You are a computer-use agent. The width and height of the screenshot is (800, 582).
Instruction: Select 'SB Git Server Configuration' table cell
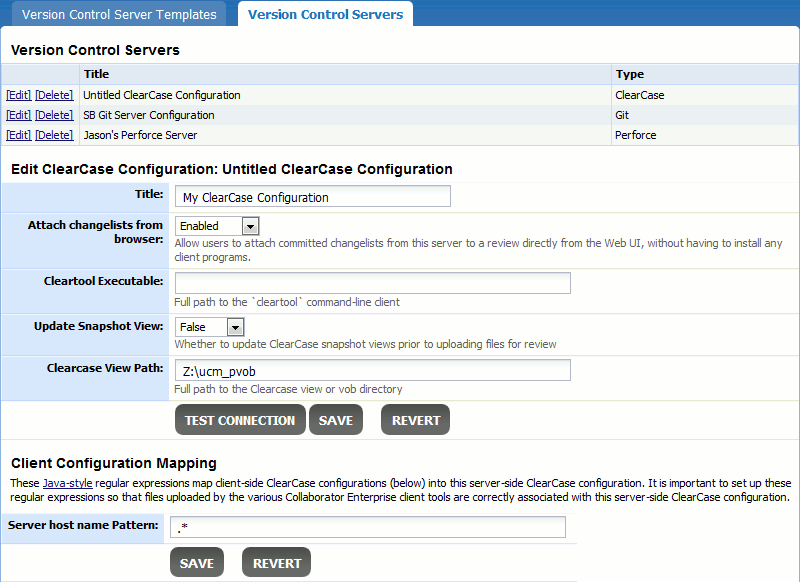click(x=345, y=115)
